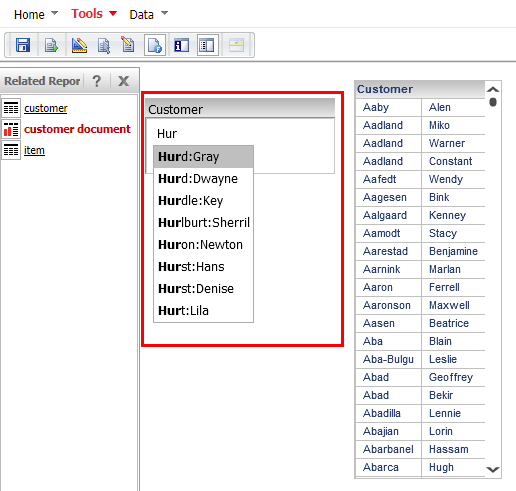Click the Customer list scrollbar thumb
The width and height of the screenshot is (516, 491).
coord(493,102)
